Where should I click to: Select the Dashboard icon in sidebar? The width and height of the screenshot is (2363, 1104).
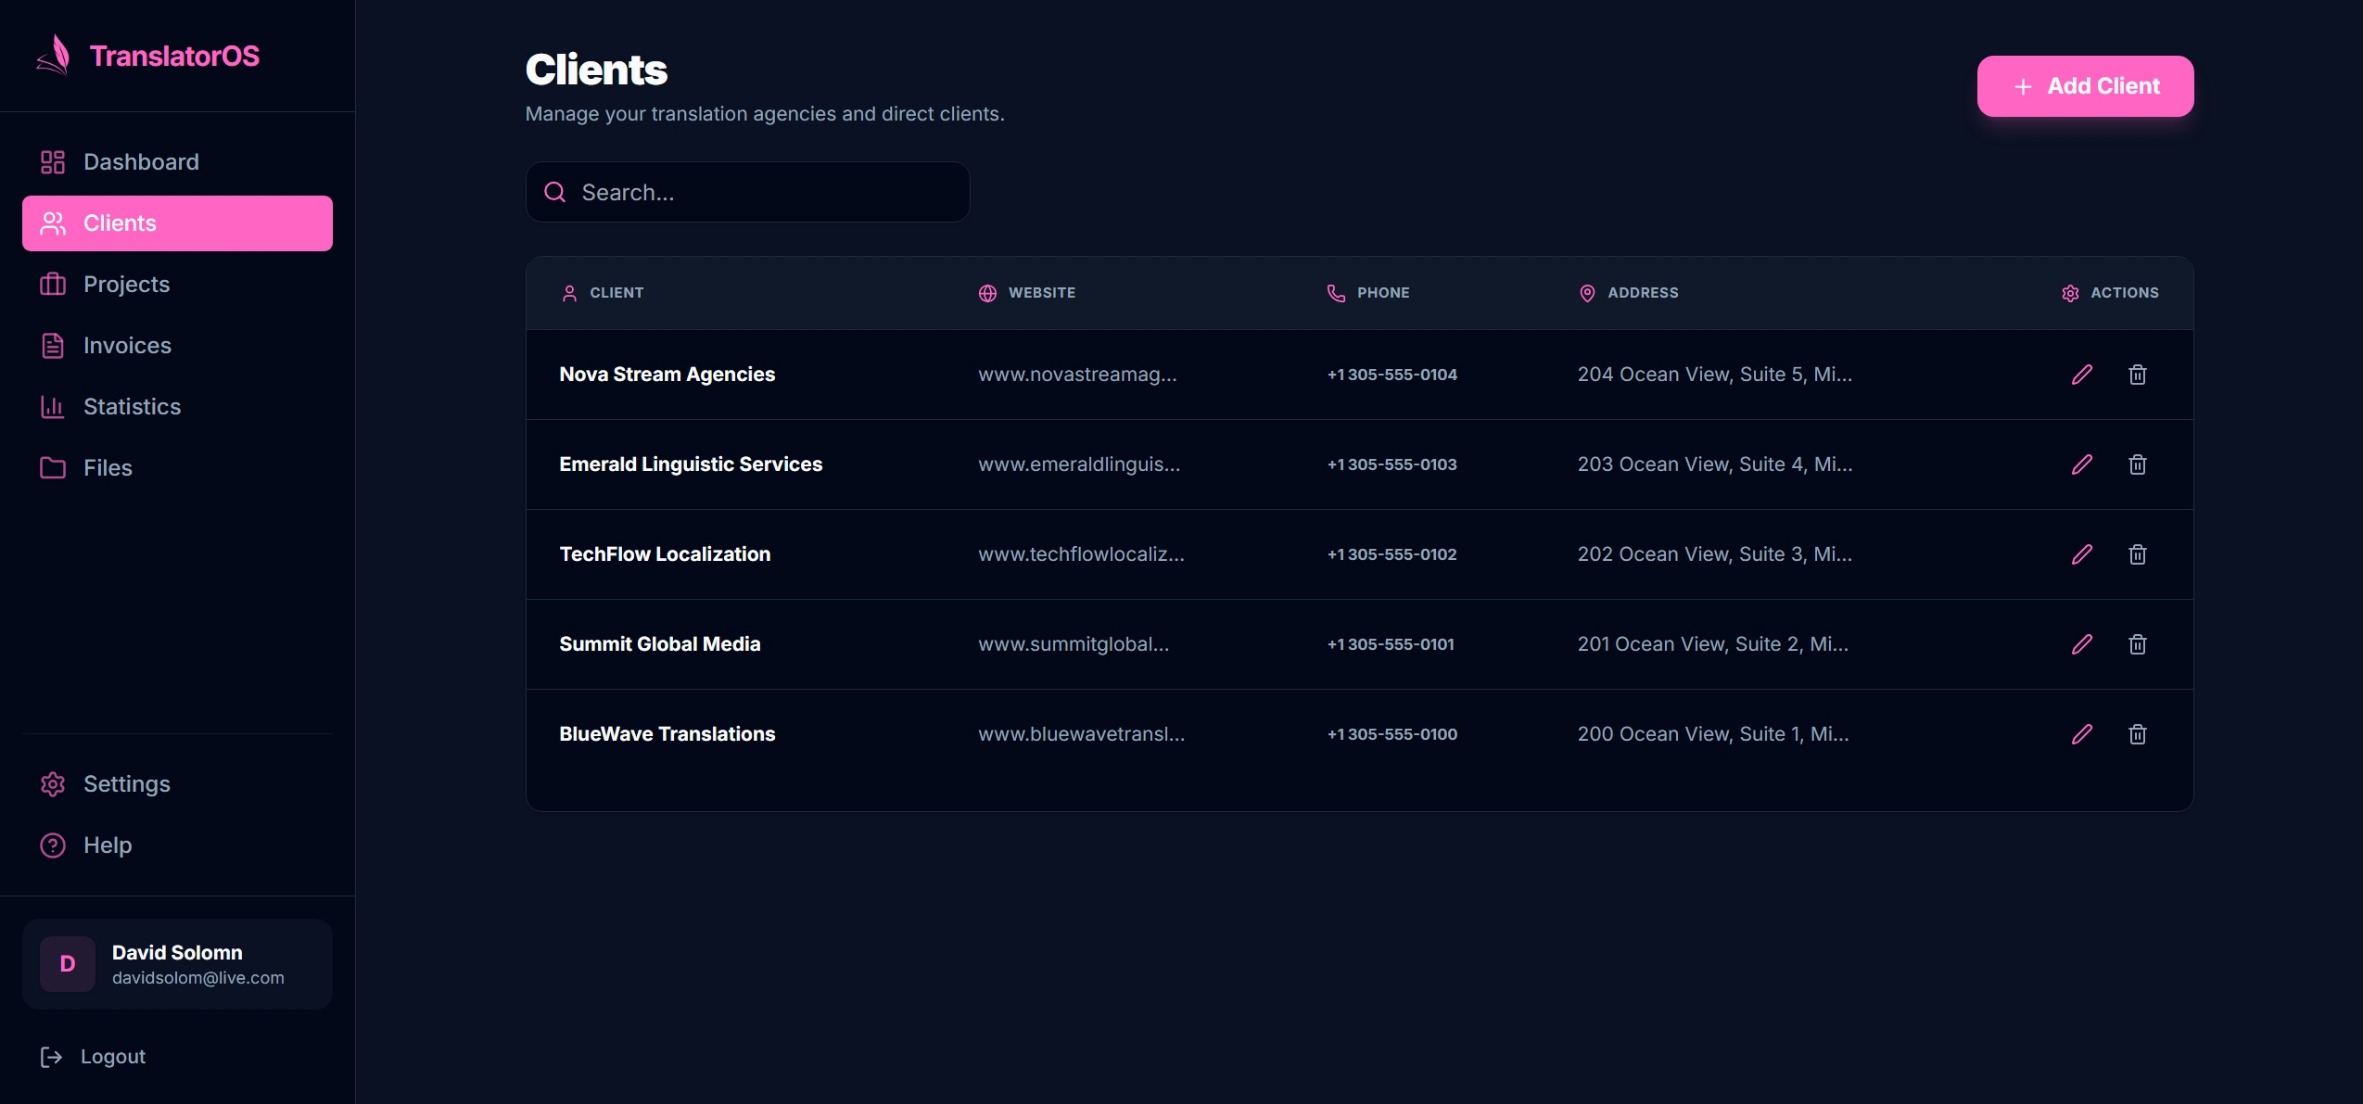click(52, 161)
